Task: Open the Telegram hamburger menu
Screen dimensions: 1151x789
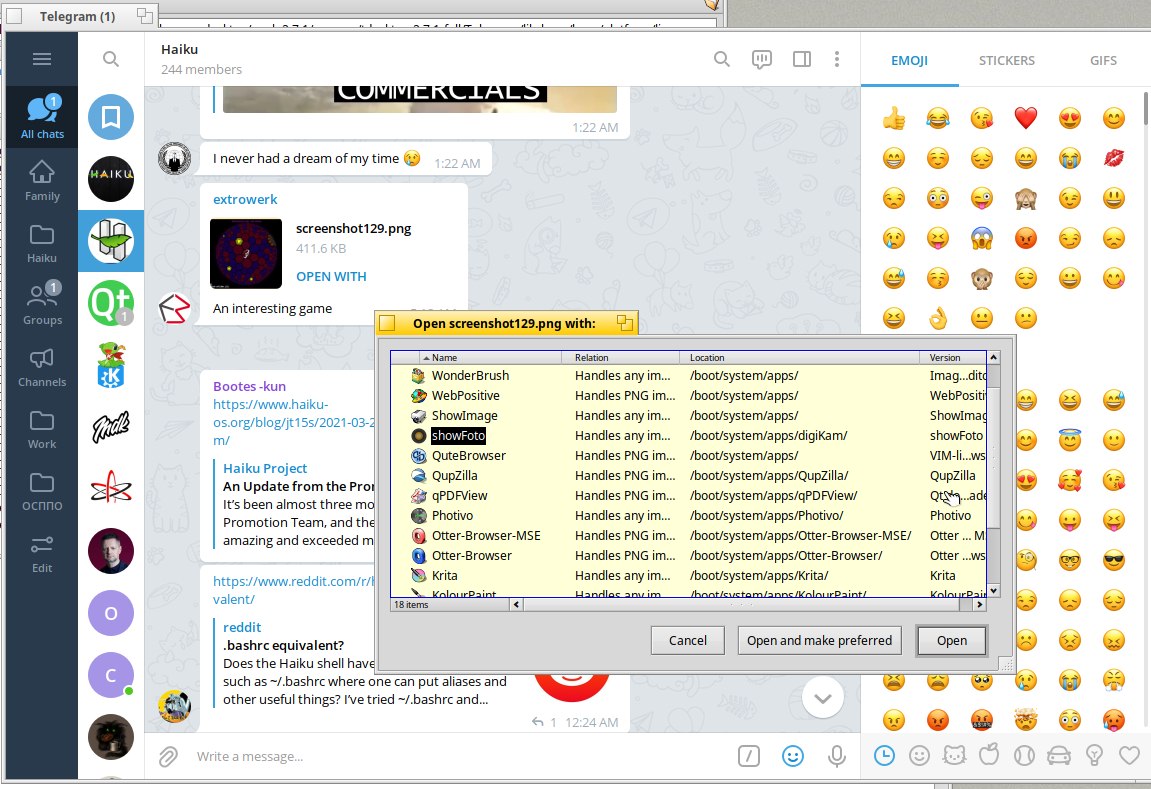Action: (42, 59)
